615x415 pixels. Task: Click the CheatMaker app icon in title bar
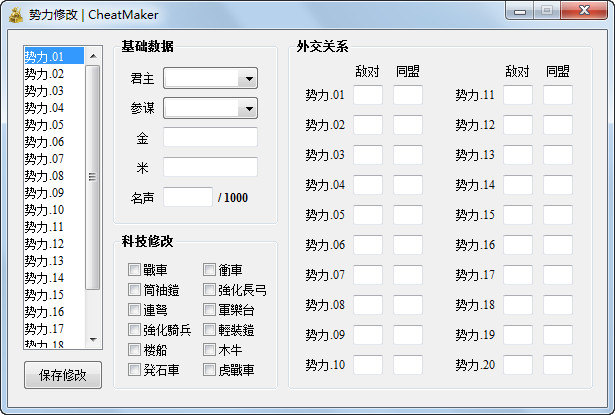tap(15, 14)
